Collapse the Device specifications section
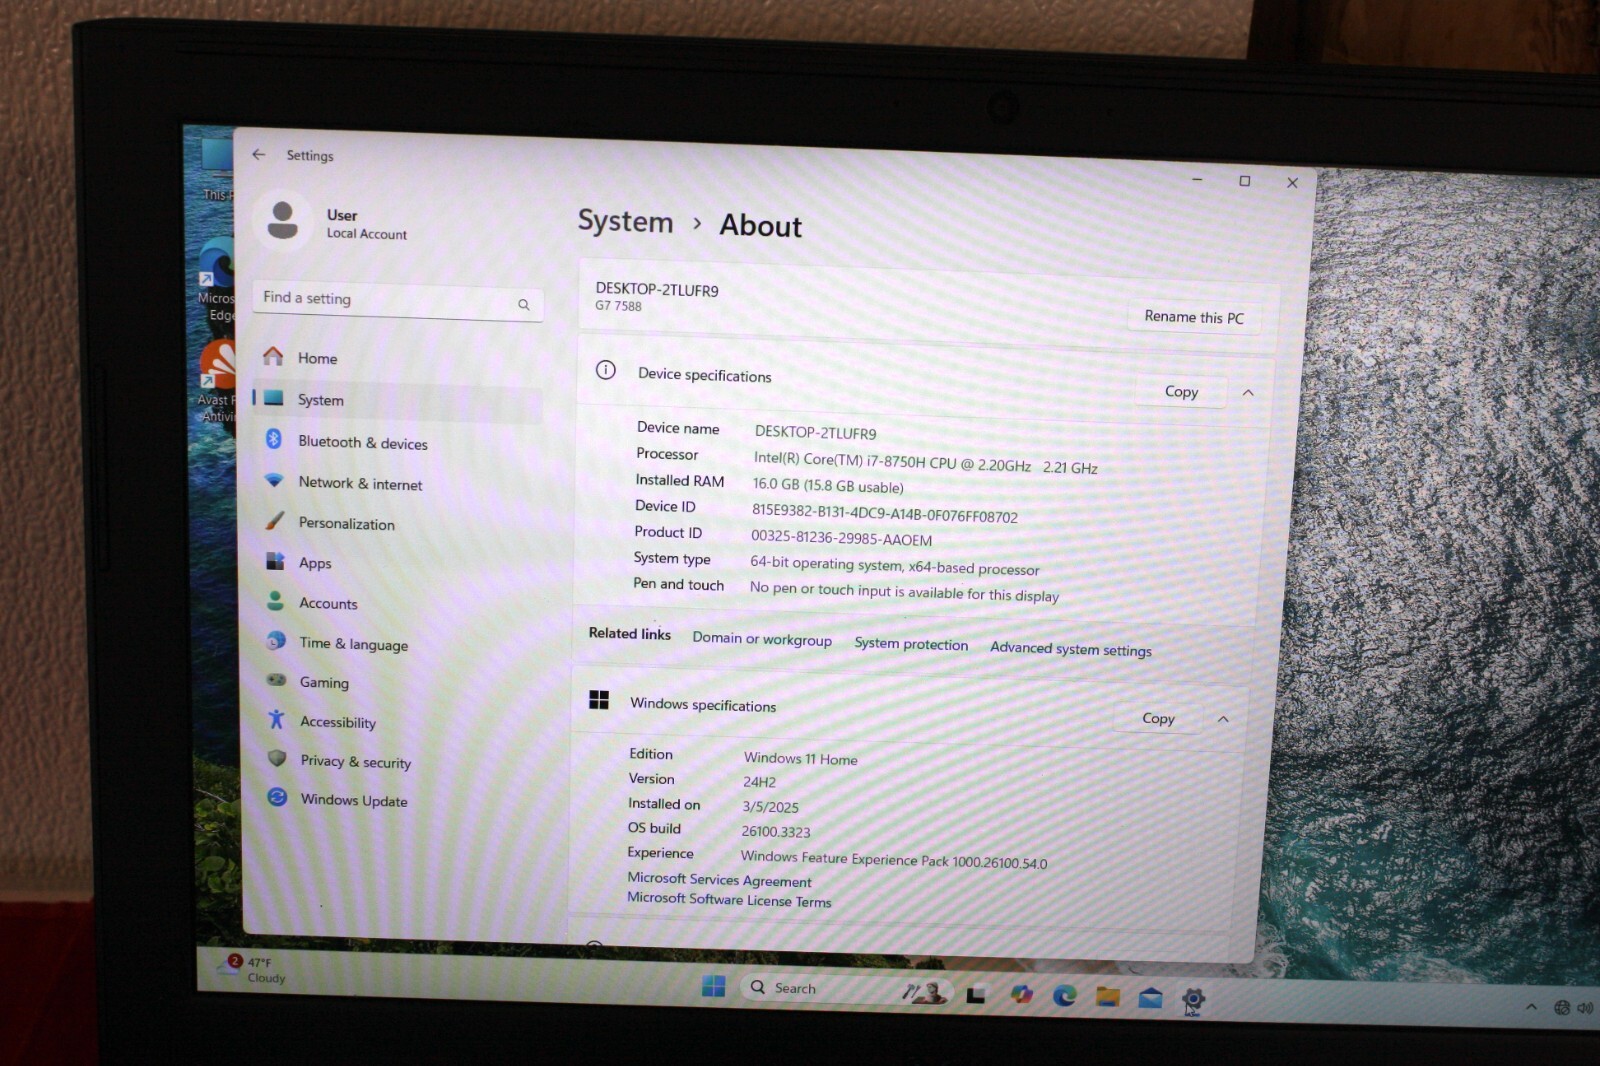Image resolution: width=1600 pixels, height=1066 pixels. click(1248, 393)
